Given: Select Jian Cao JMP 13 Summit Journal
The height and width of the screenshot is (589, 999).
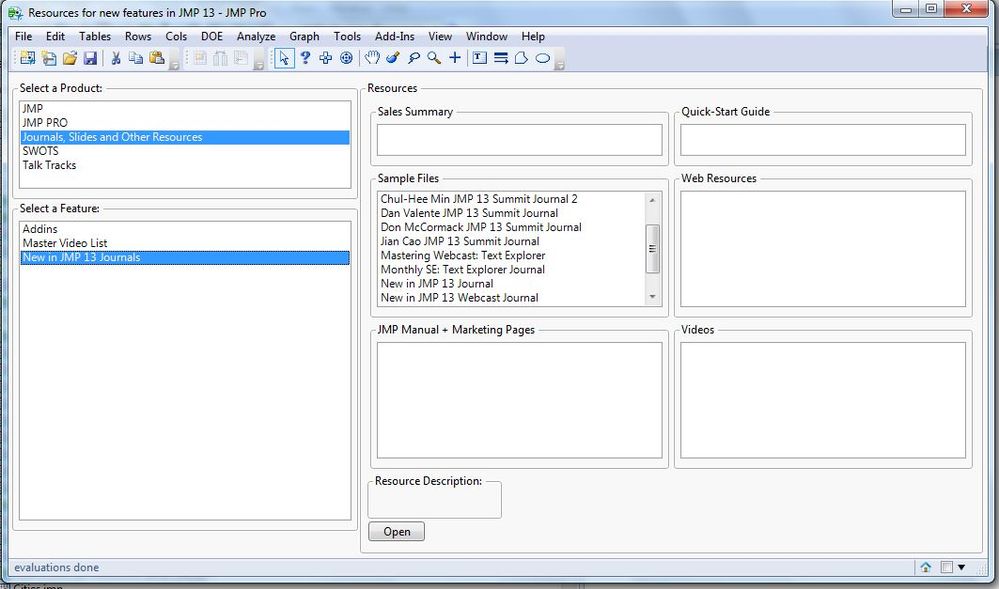Looking at the screenshot, I should [x=511, y=241].
